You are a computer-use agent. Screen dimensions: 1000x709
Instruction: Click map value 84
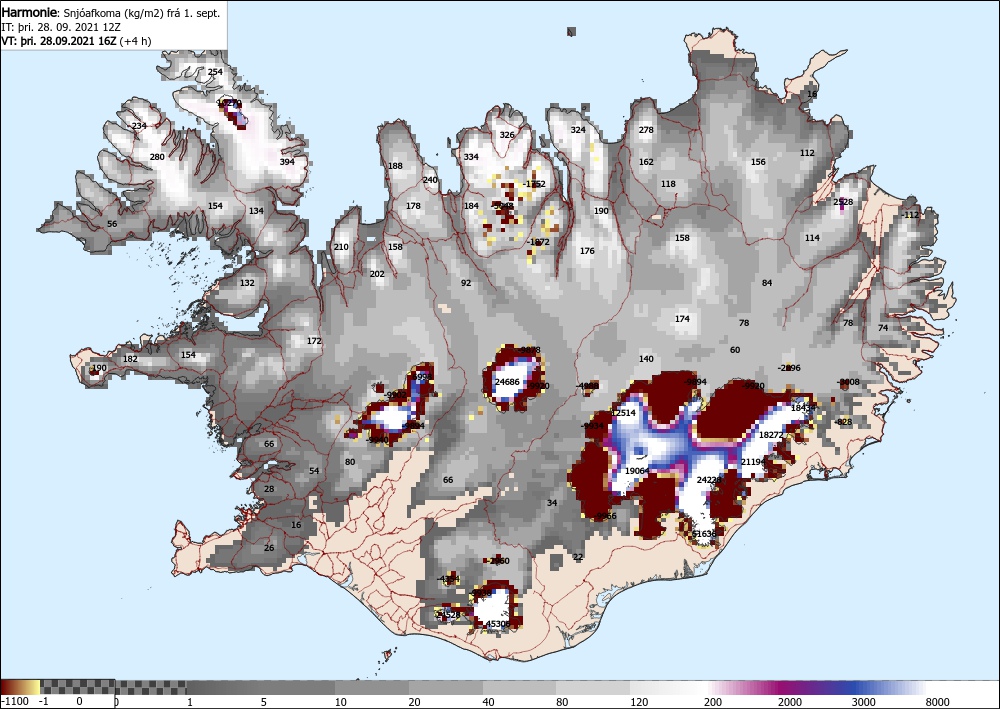[x=767, y=283]
